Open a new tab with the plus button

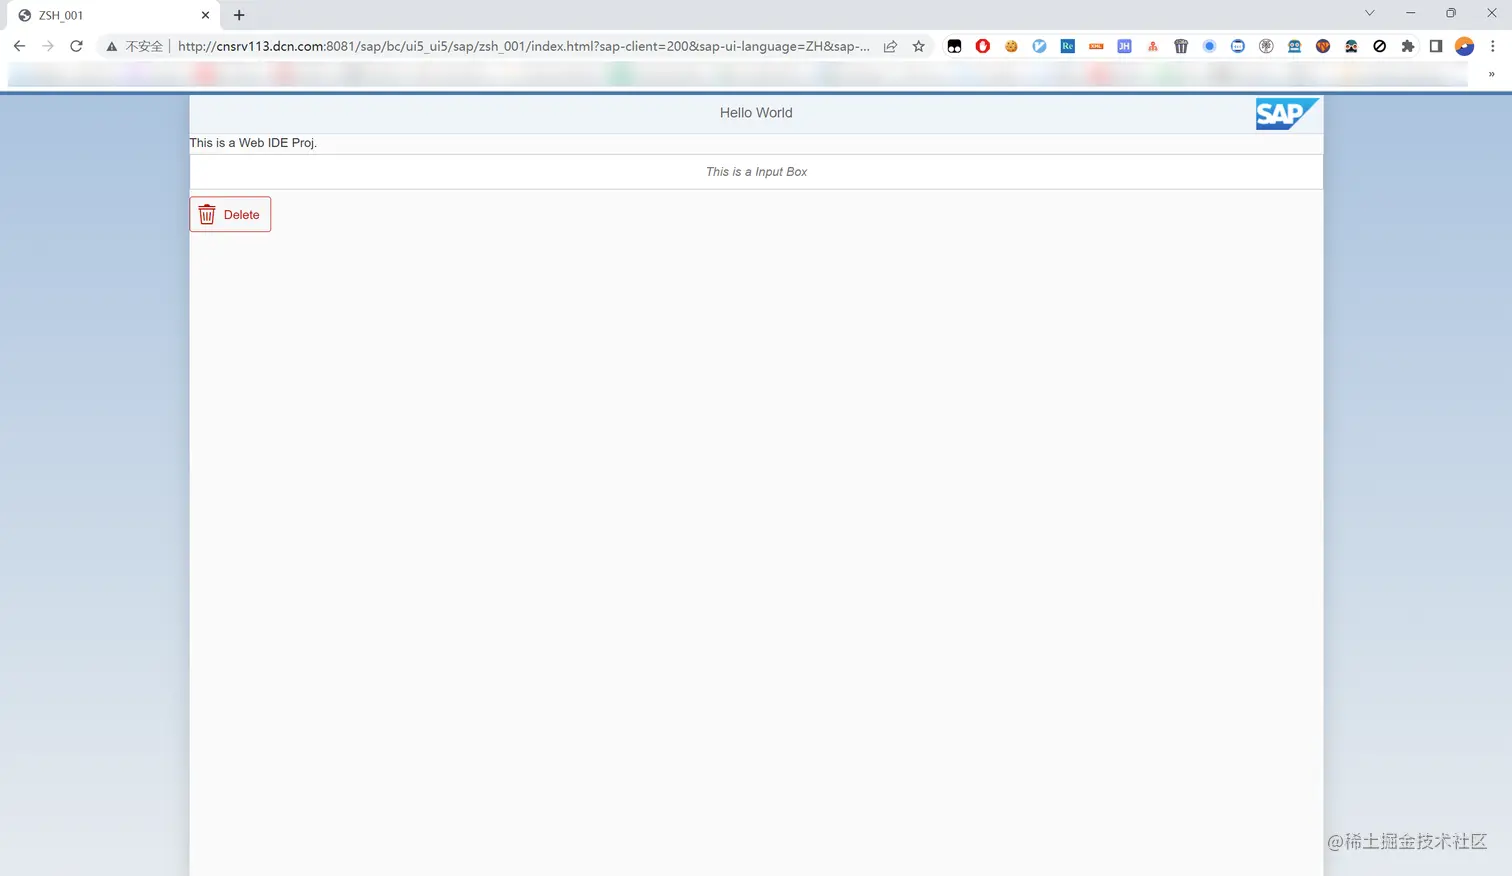coord(238,15)
